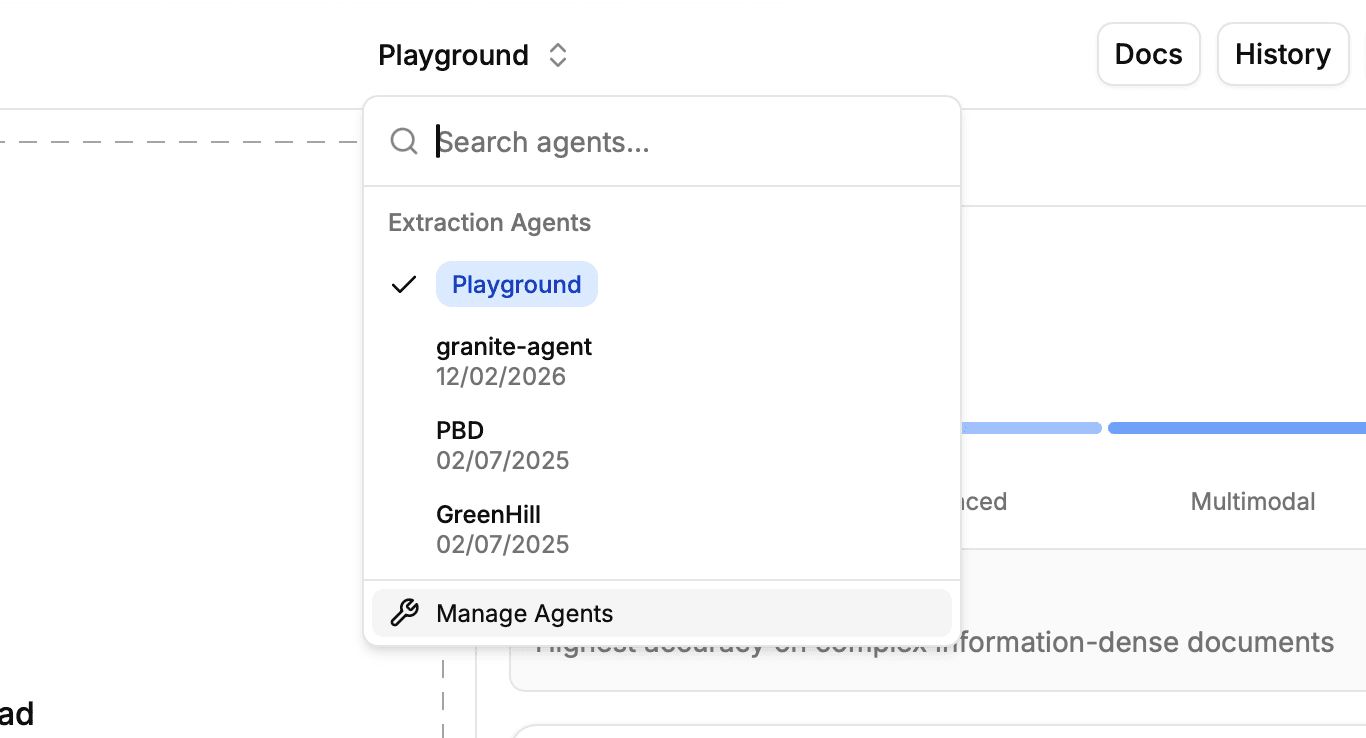The image size is (1366, 738).
Task: Choose the GreenHill agent from the list
Action: (488, 514)
